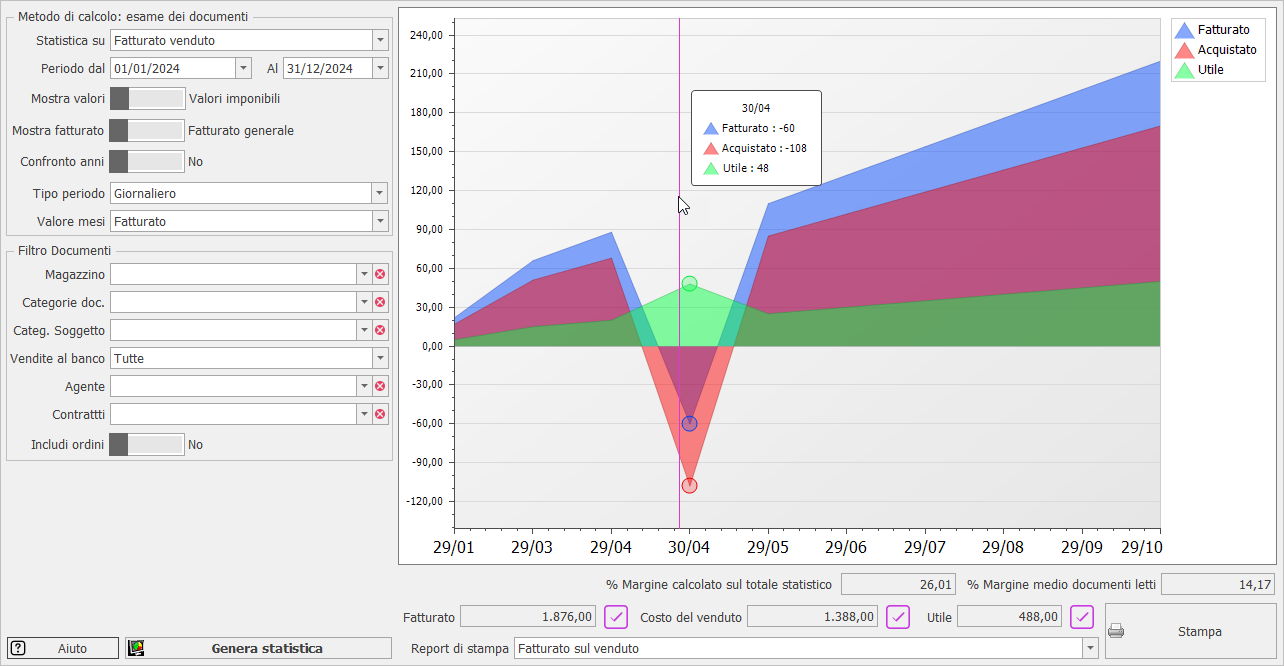Clear the Contrattti filter

(x=379, y=414)
